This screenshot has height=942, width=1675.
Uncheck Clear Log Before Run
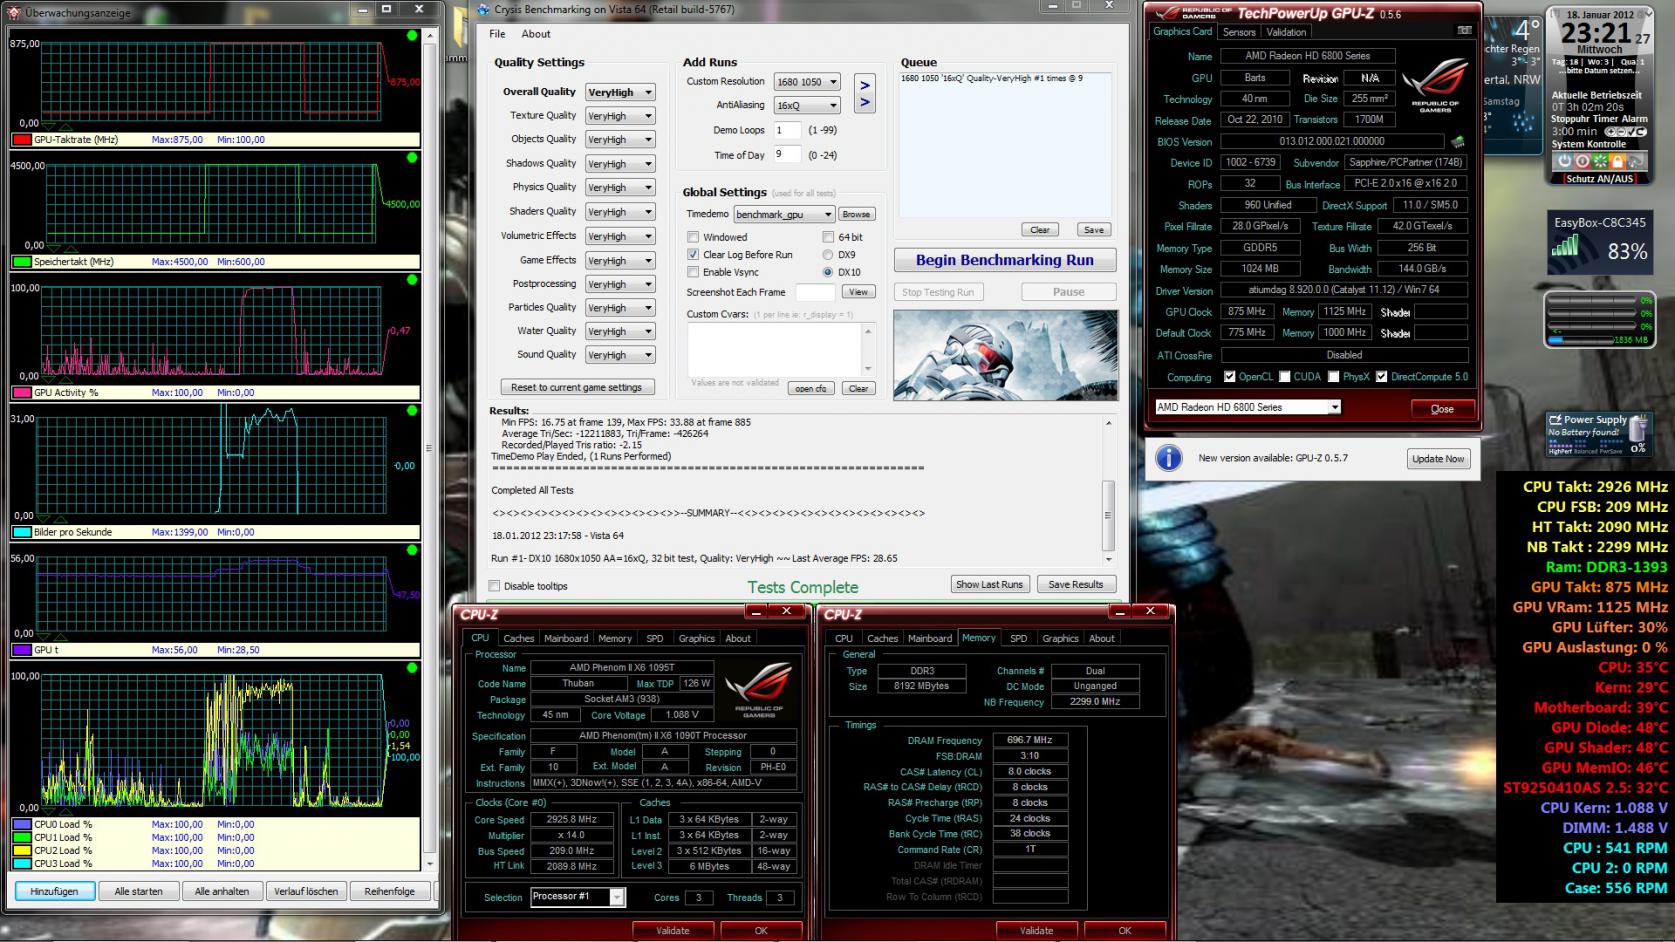[693, 254]
